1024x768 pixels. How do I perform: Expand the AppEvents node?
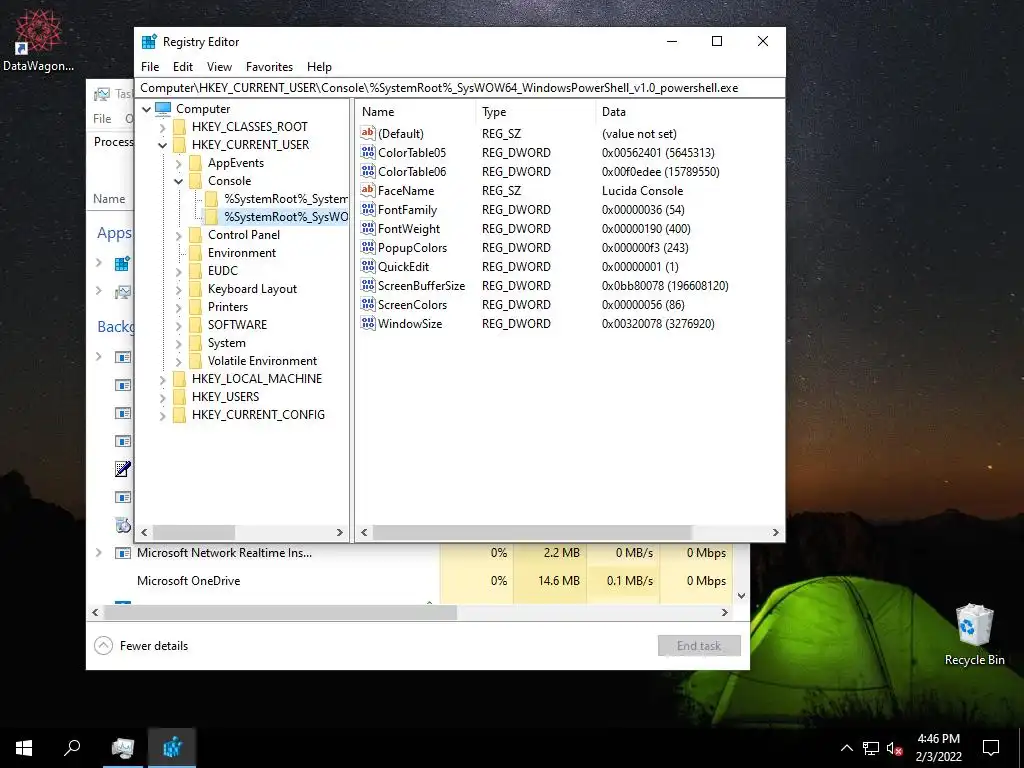pos(178,163)
